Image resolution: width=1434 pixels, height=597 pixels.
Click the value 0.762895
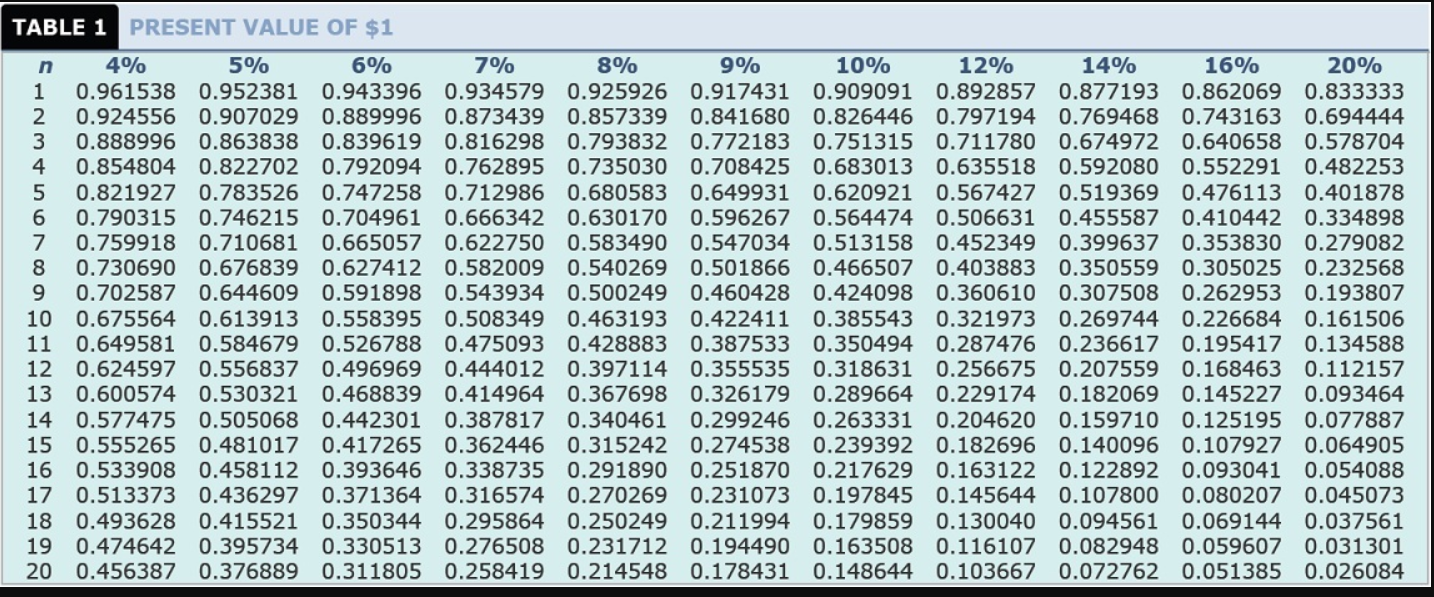pyautogui.click(x=494, y=167)
